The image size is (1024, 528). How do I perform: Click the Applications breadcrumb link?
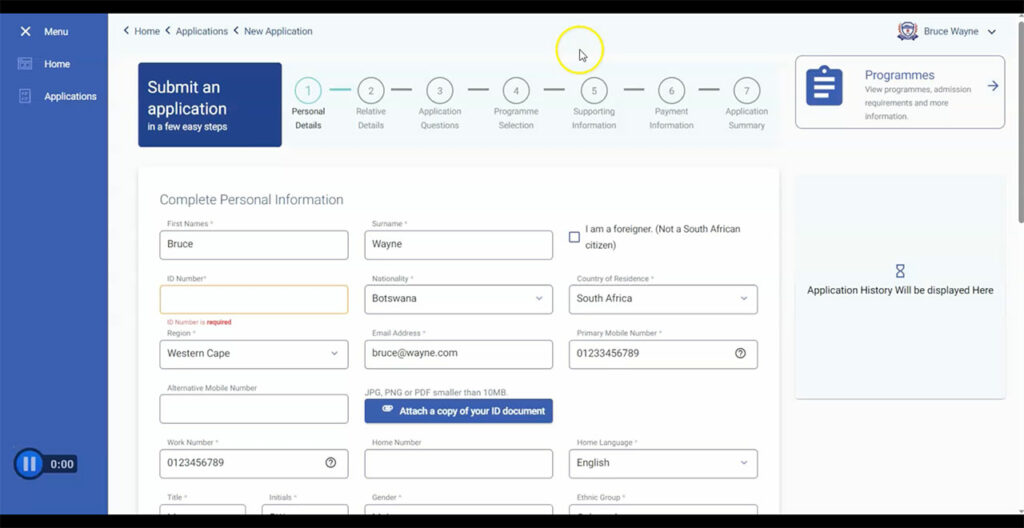pos(201,31)
